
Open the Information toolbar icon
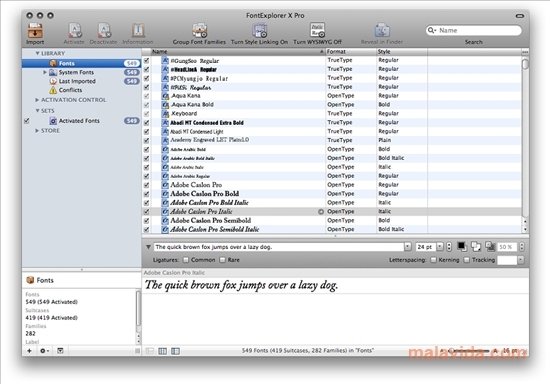click(x=138, y=31)
